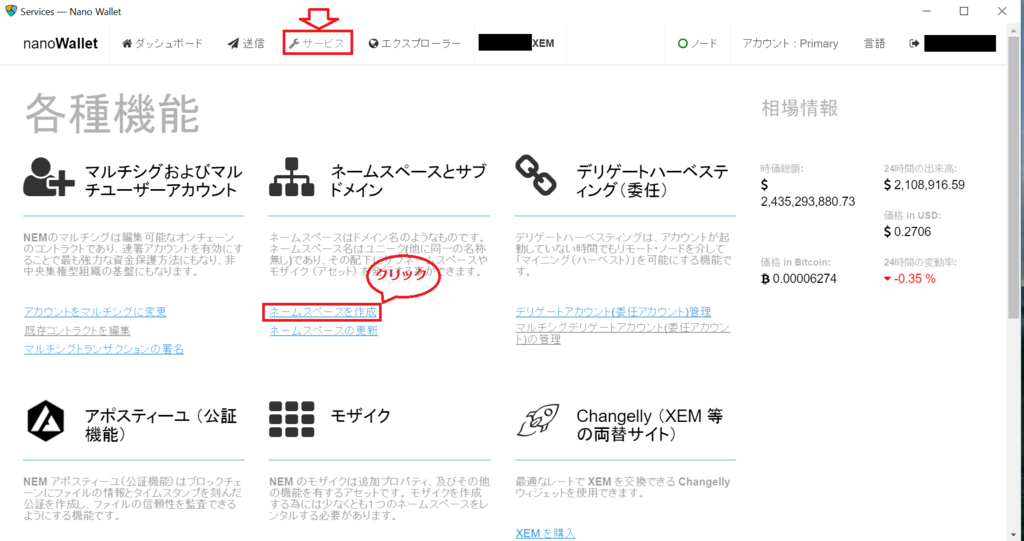Go to the 送信 page
The image size is (1024, 541).
click(246, 44)
